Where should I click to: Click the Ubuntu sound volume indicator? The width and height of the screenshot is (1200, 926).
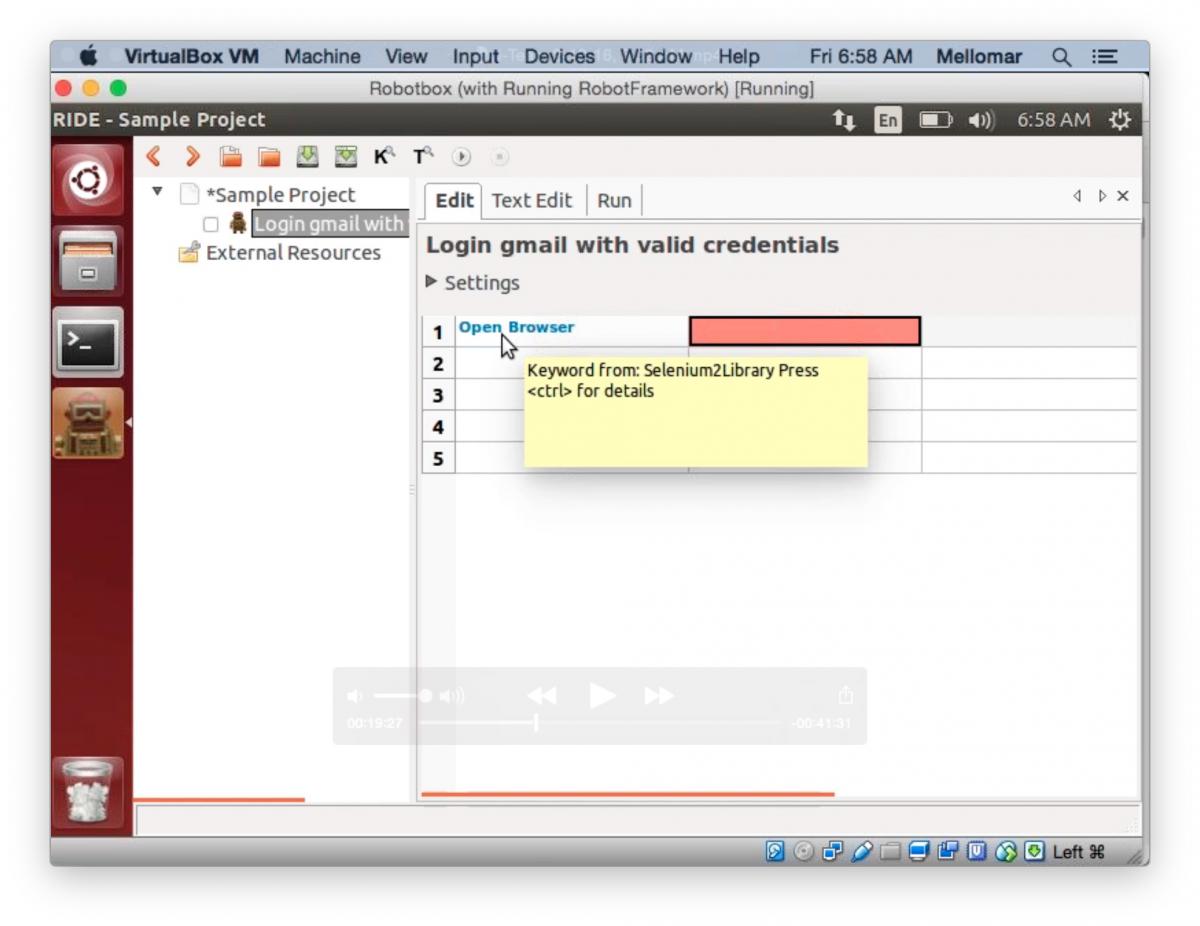[981, 120]
